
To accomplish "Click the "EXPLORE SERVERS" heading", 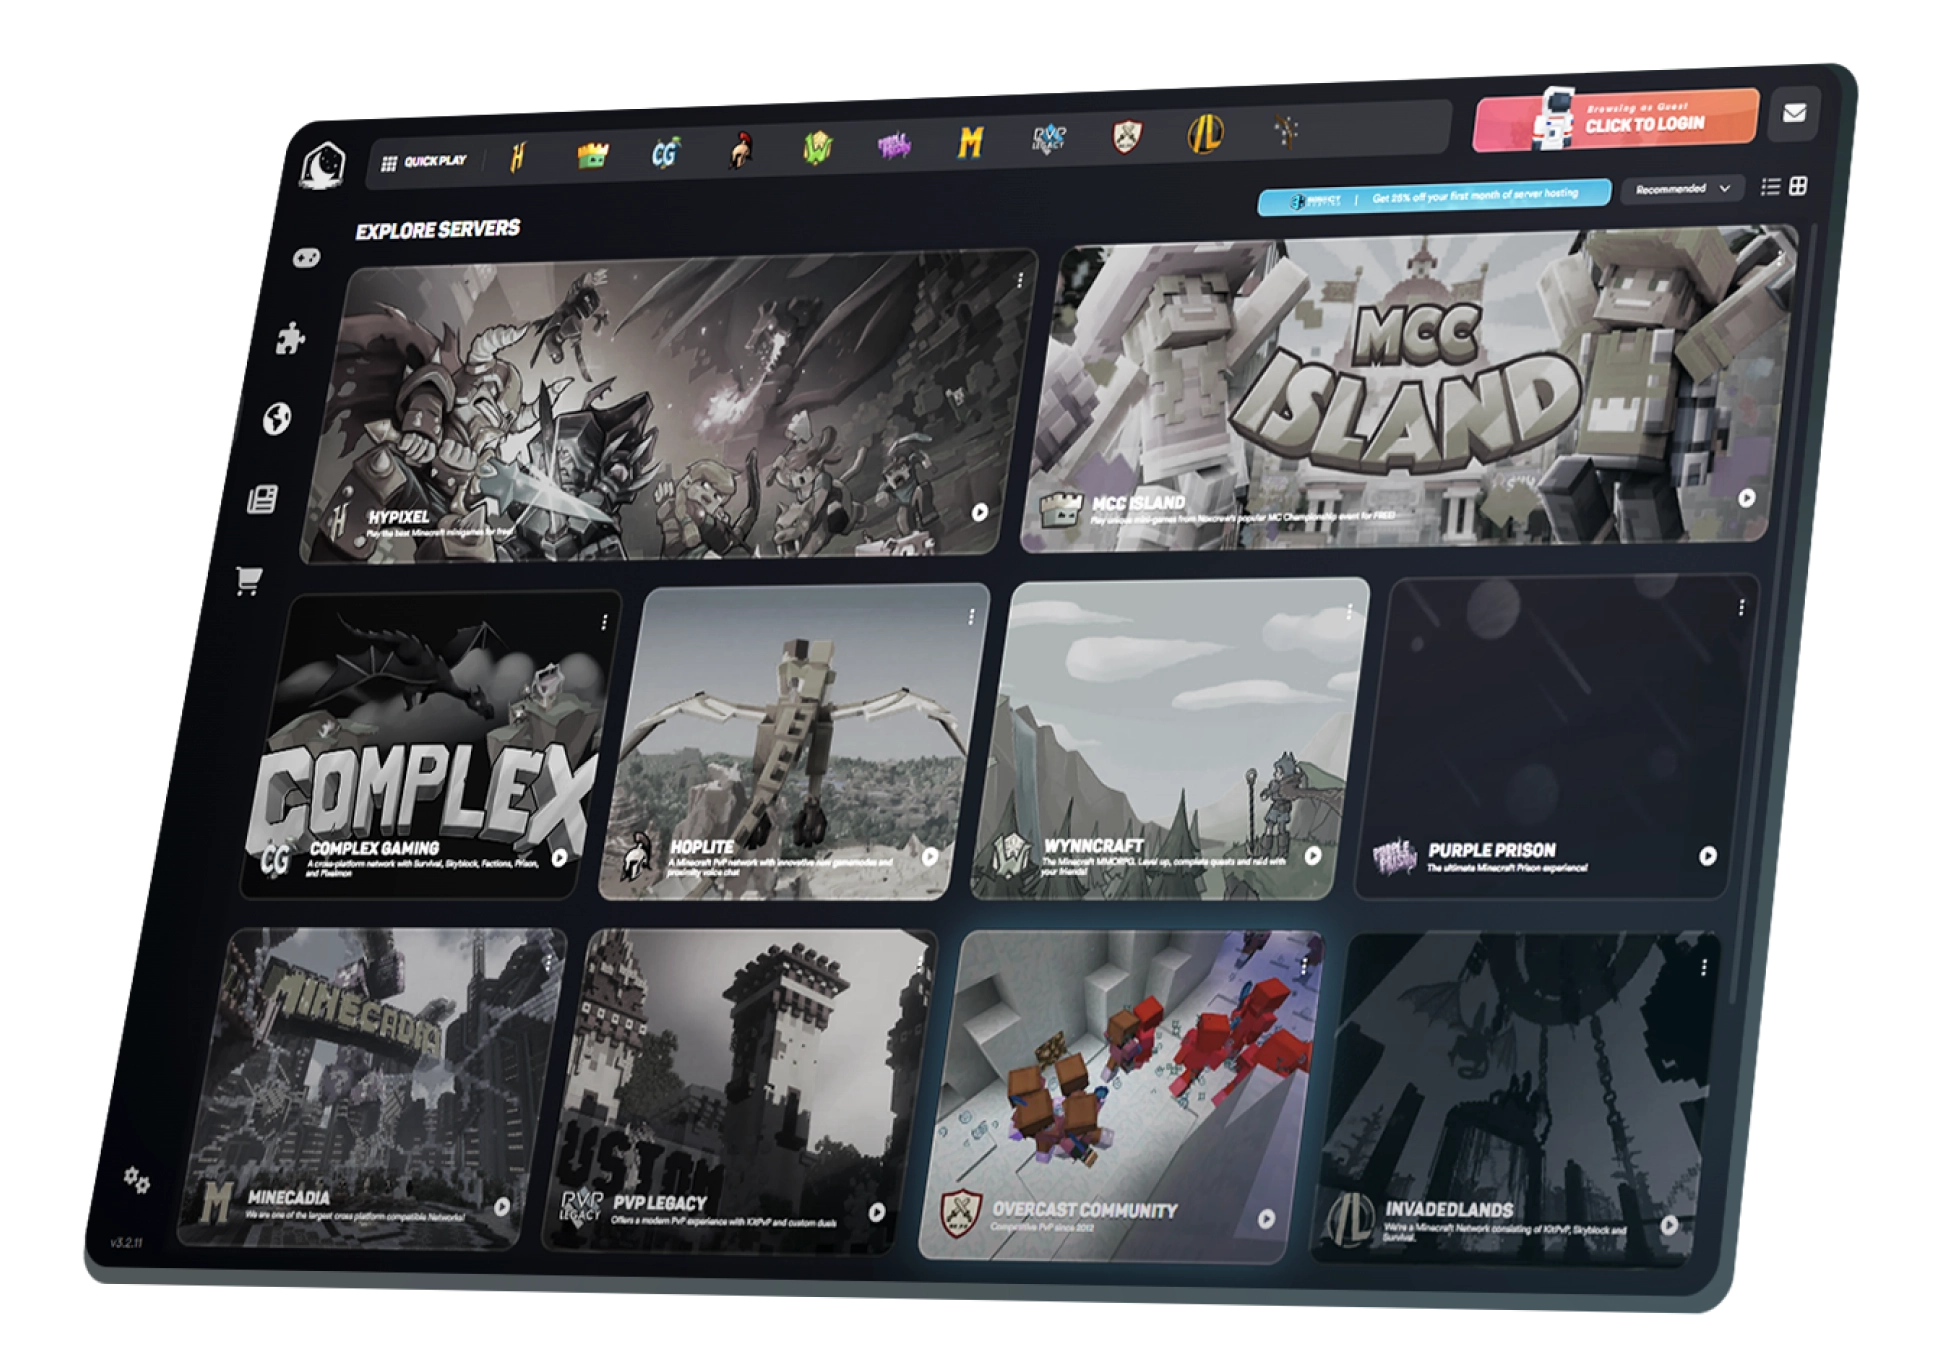I will coord(438,230).
